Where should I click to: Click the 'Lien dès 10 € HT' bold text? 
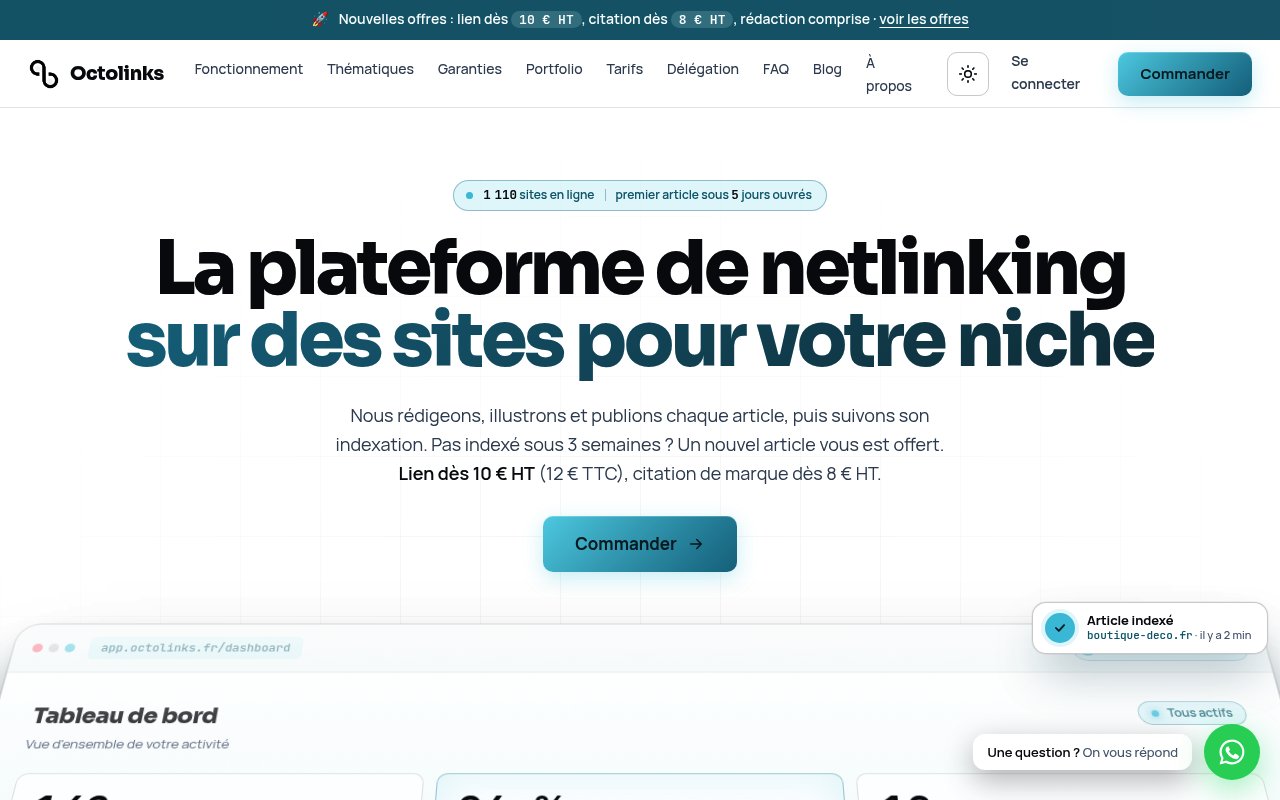click(467, 474)
